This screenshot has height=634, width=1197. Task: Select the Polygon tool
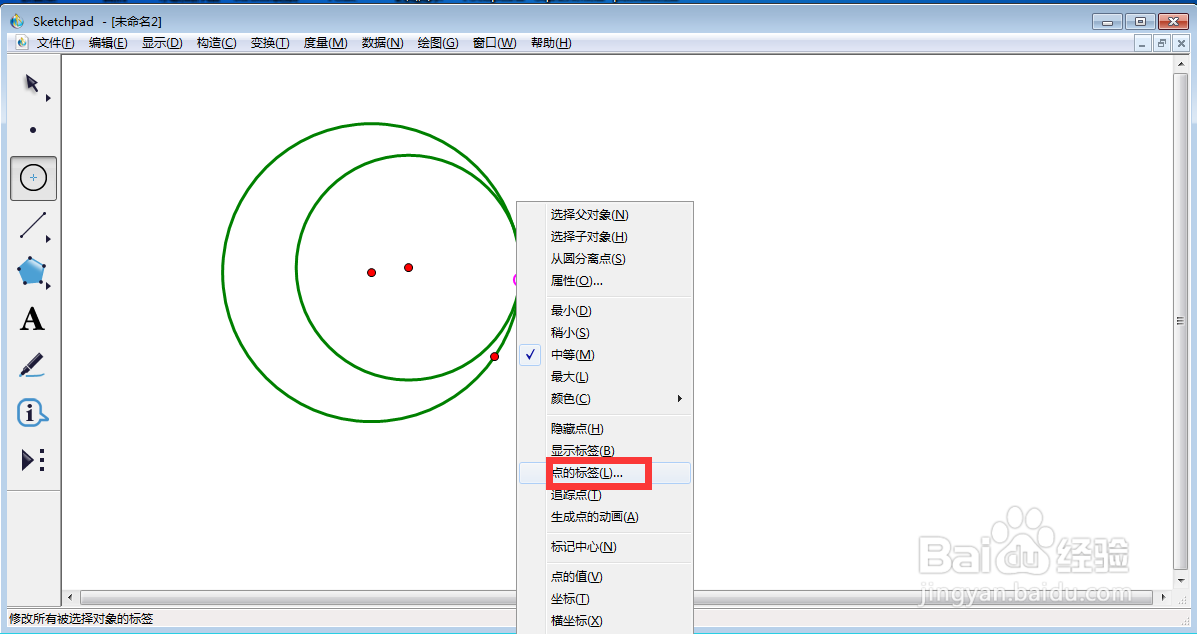coord(31,272)
